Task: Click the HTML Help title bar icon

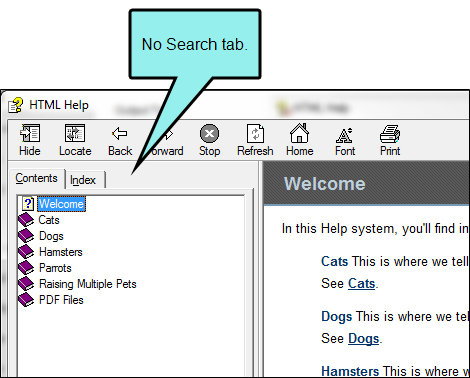Action: (x=16, y=105)
